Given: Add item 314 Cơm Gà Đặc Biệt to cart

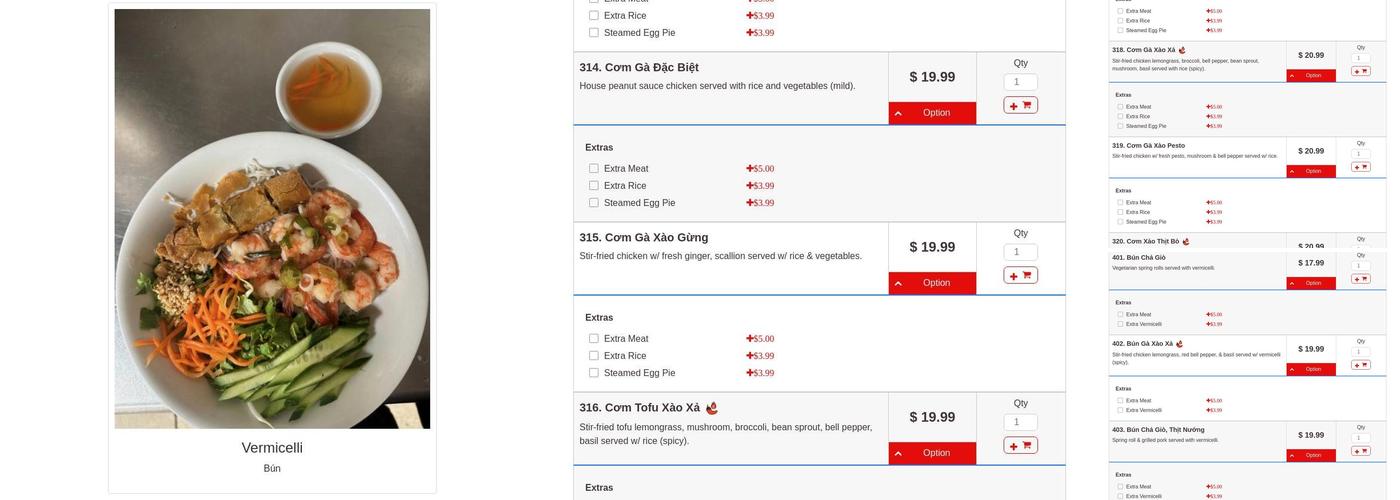Looking at the screenshot, I should pyautogui.click(x=1020, y=105).
